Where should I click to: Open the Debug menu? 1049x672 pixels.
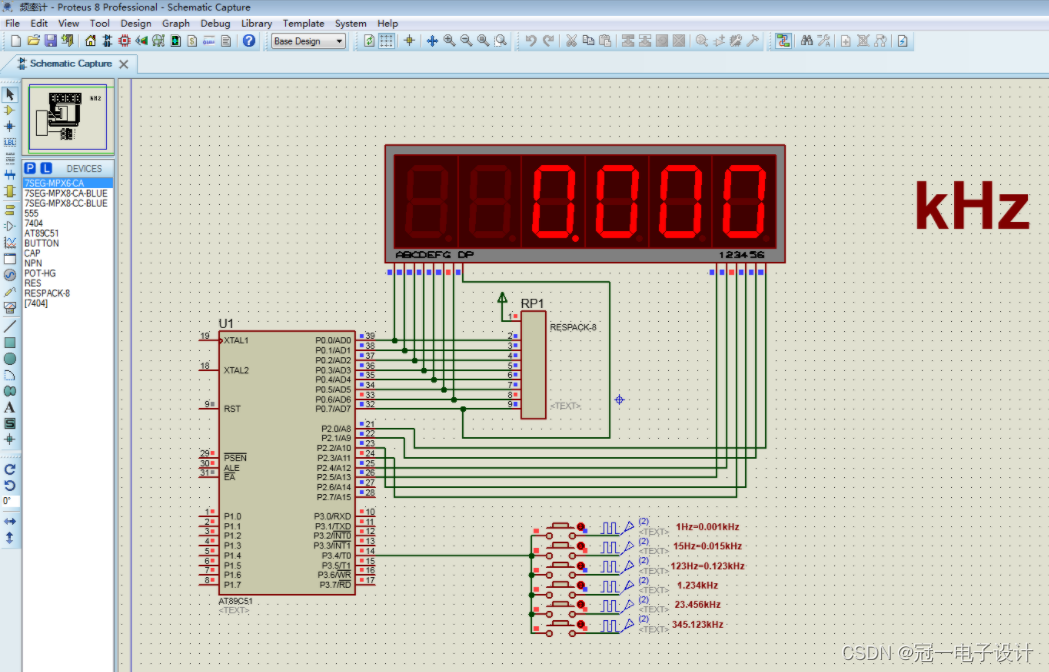[x=215, y=23]
